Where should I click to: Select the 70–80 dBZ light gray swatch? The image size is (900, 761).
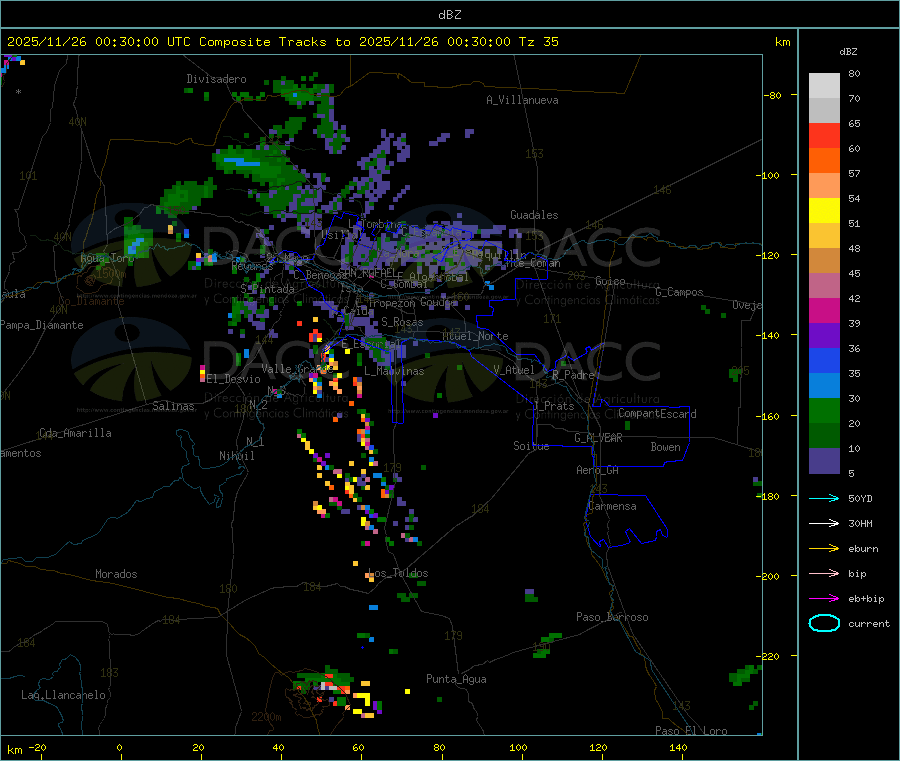tap(824, 86)
